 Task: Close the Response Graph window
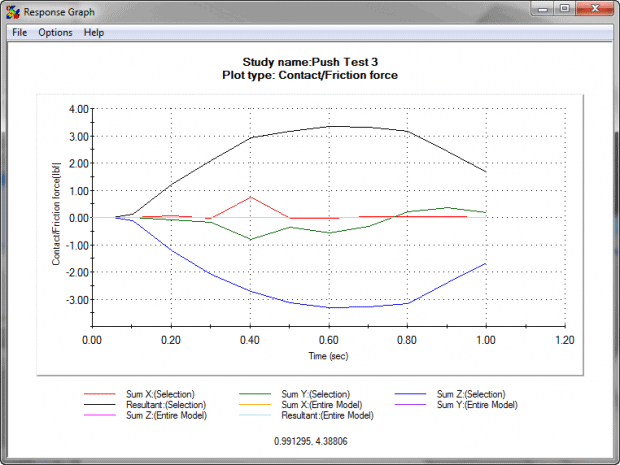pos(595,9)
